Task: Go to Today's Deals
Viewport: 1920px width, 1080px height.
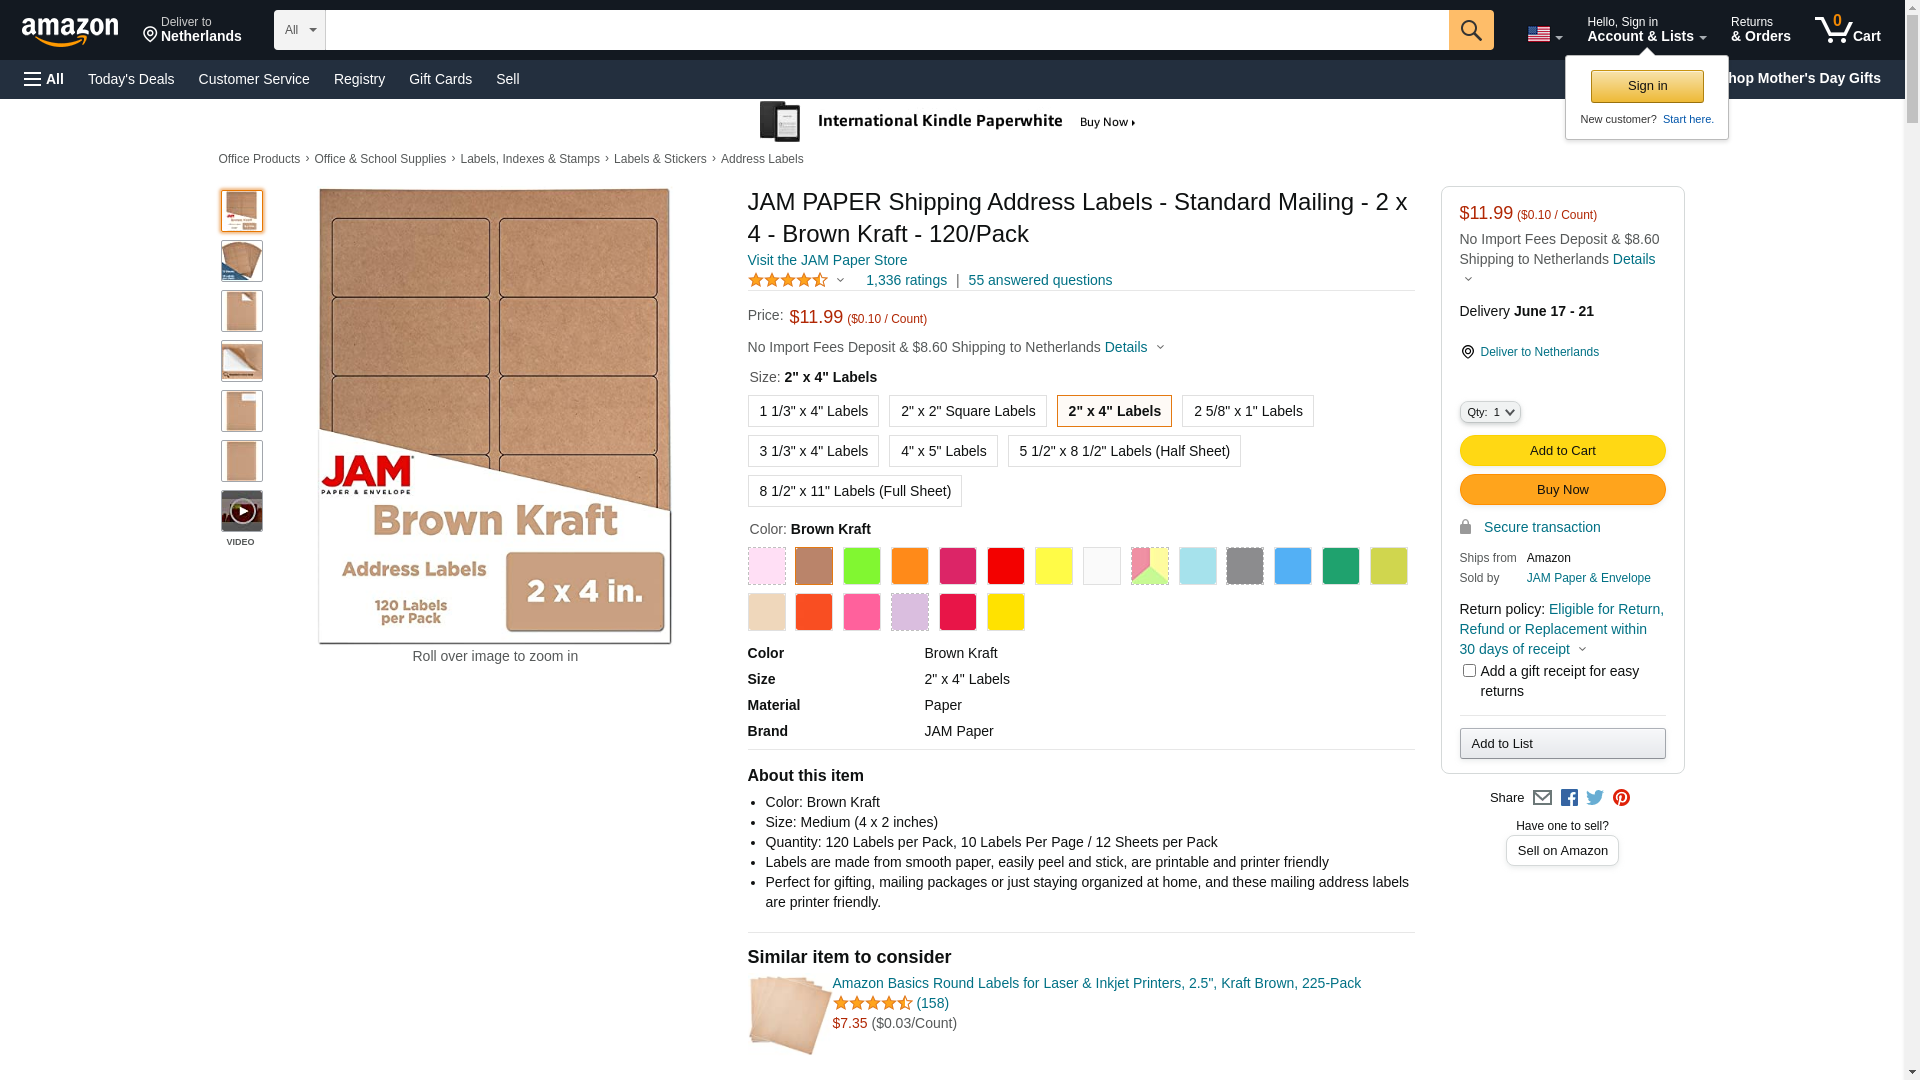Action: pyautogui.click(x=131, y=79)
